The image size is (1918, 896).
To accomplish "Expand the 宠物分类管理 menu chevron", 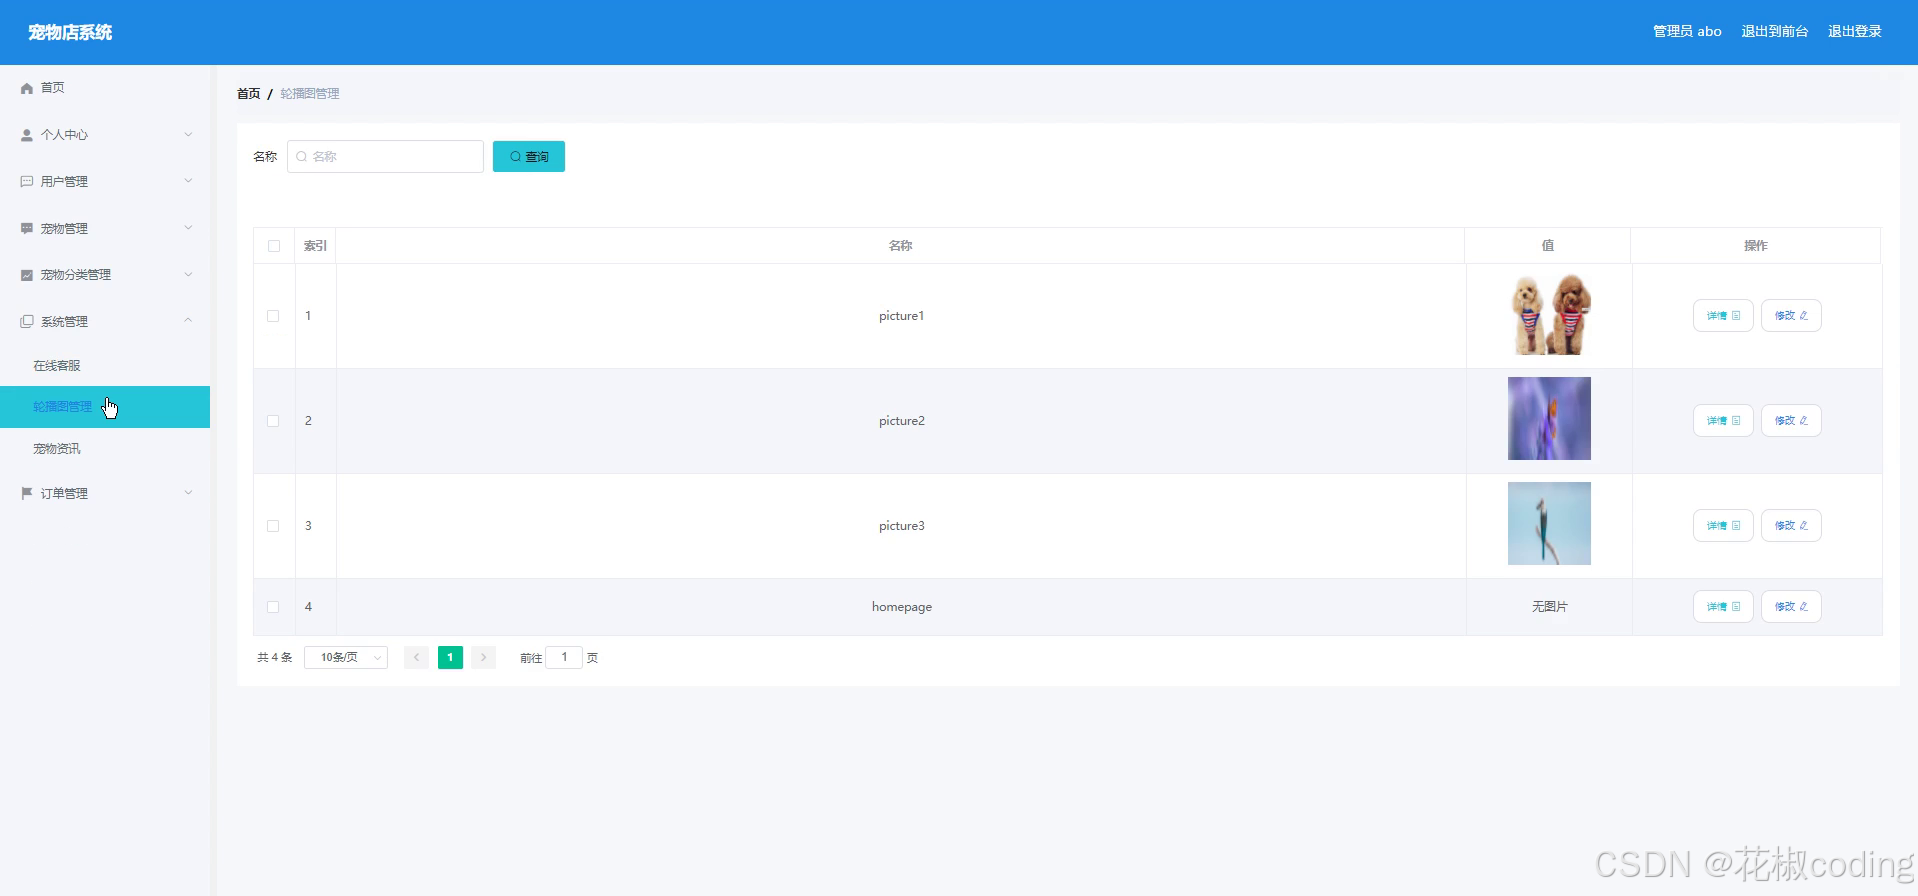I will point(188,274).
